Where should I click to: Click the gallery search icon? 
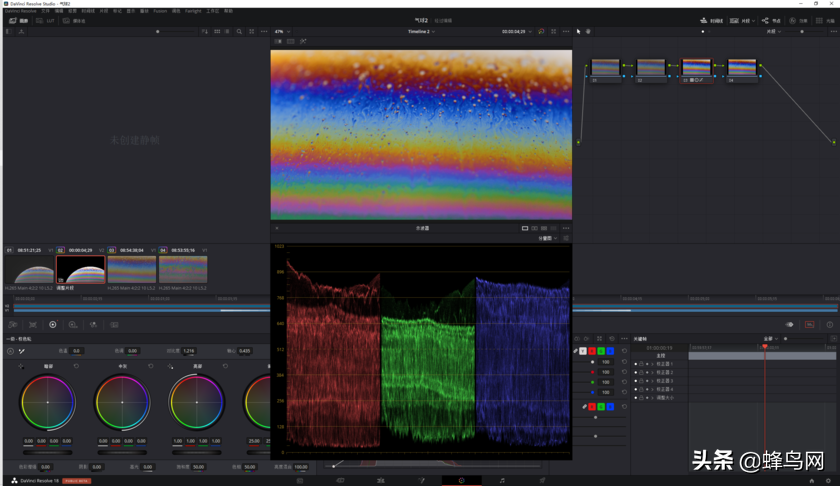coord(239,31)
